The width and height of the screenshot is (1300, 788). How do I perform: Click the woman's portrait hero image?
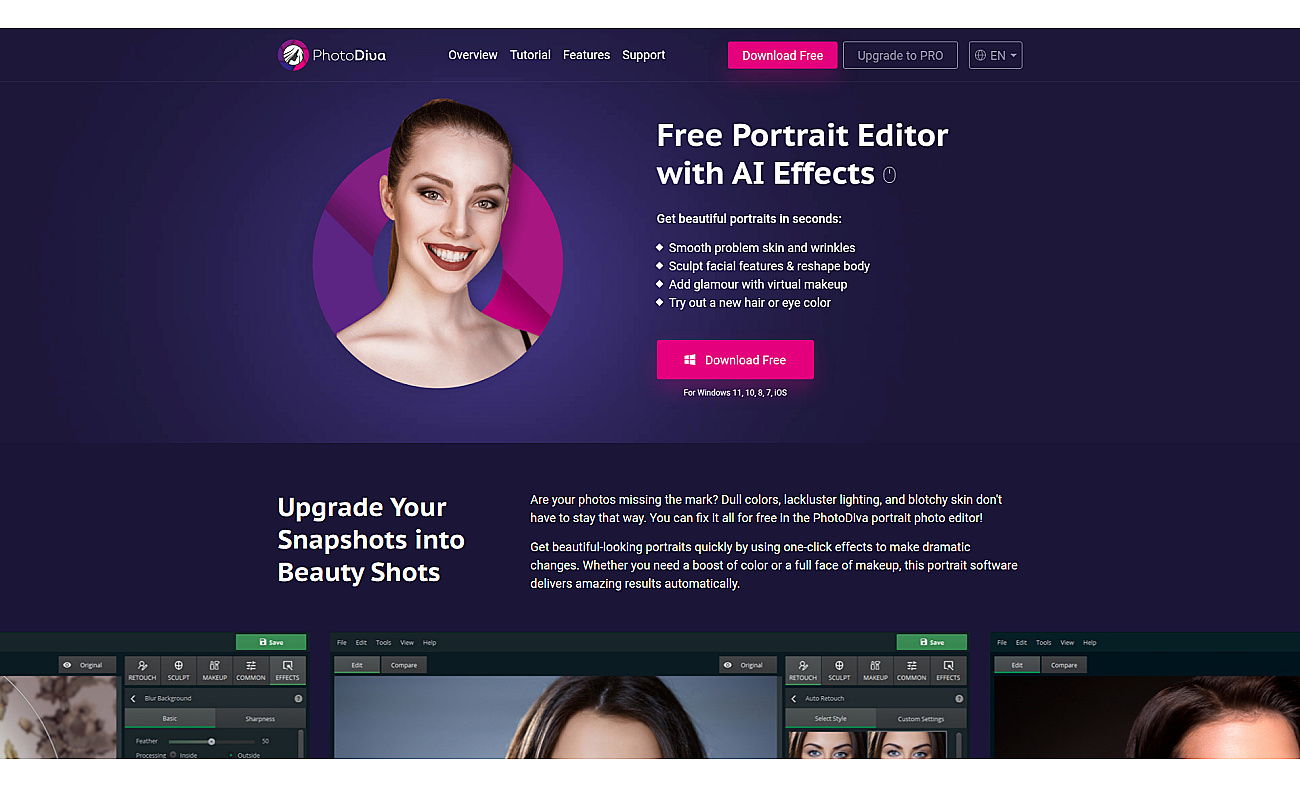pos(437,245)
